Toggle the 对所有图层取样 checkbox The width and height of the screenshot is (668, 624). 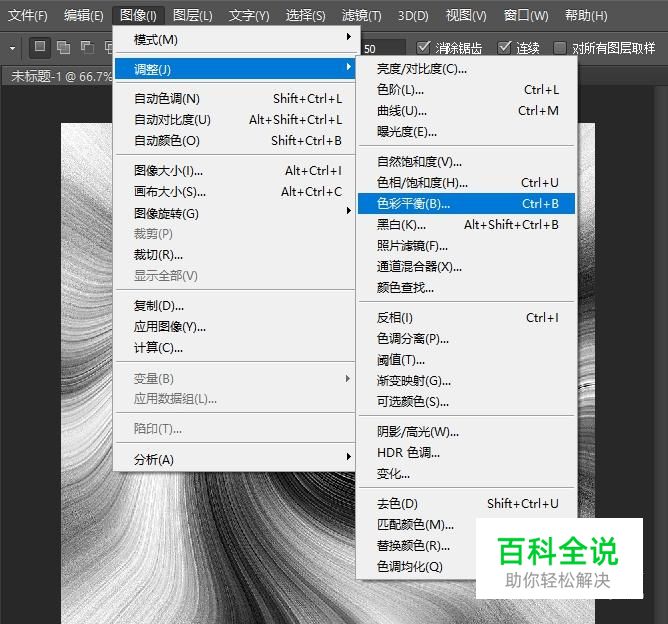pos(560,48)
